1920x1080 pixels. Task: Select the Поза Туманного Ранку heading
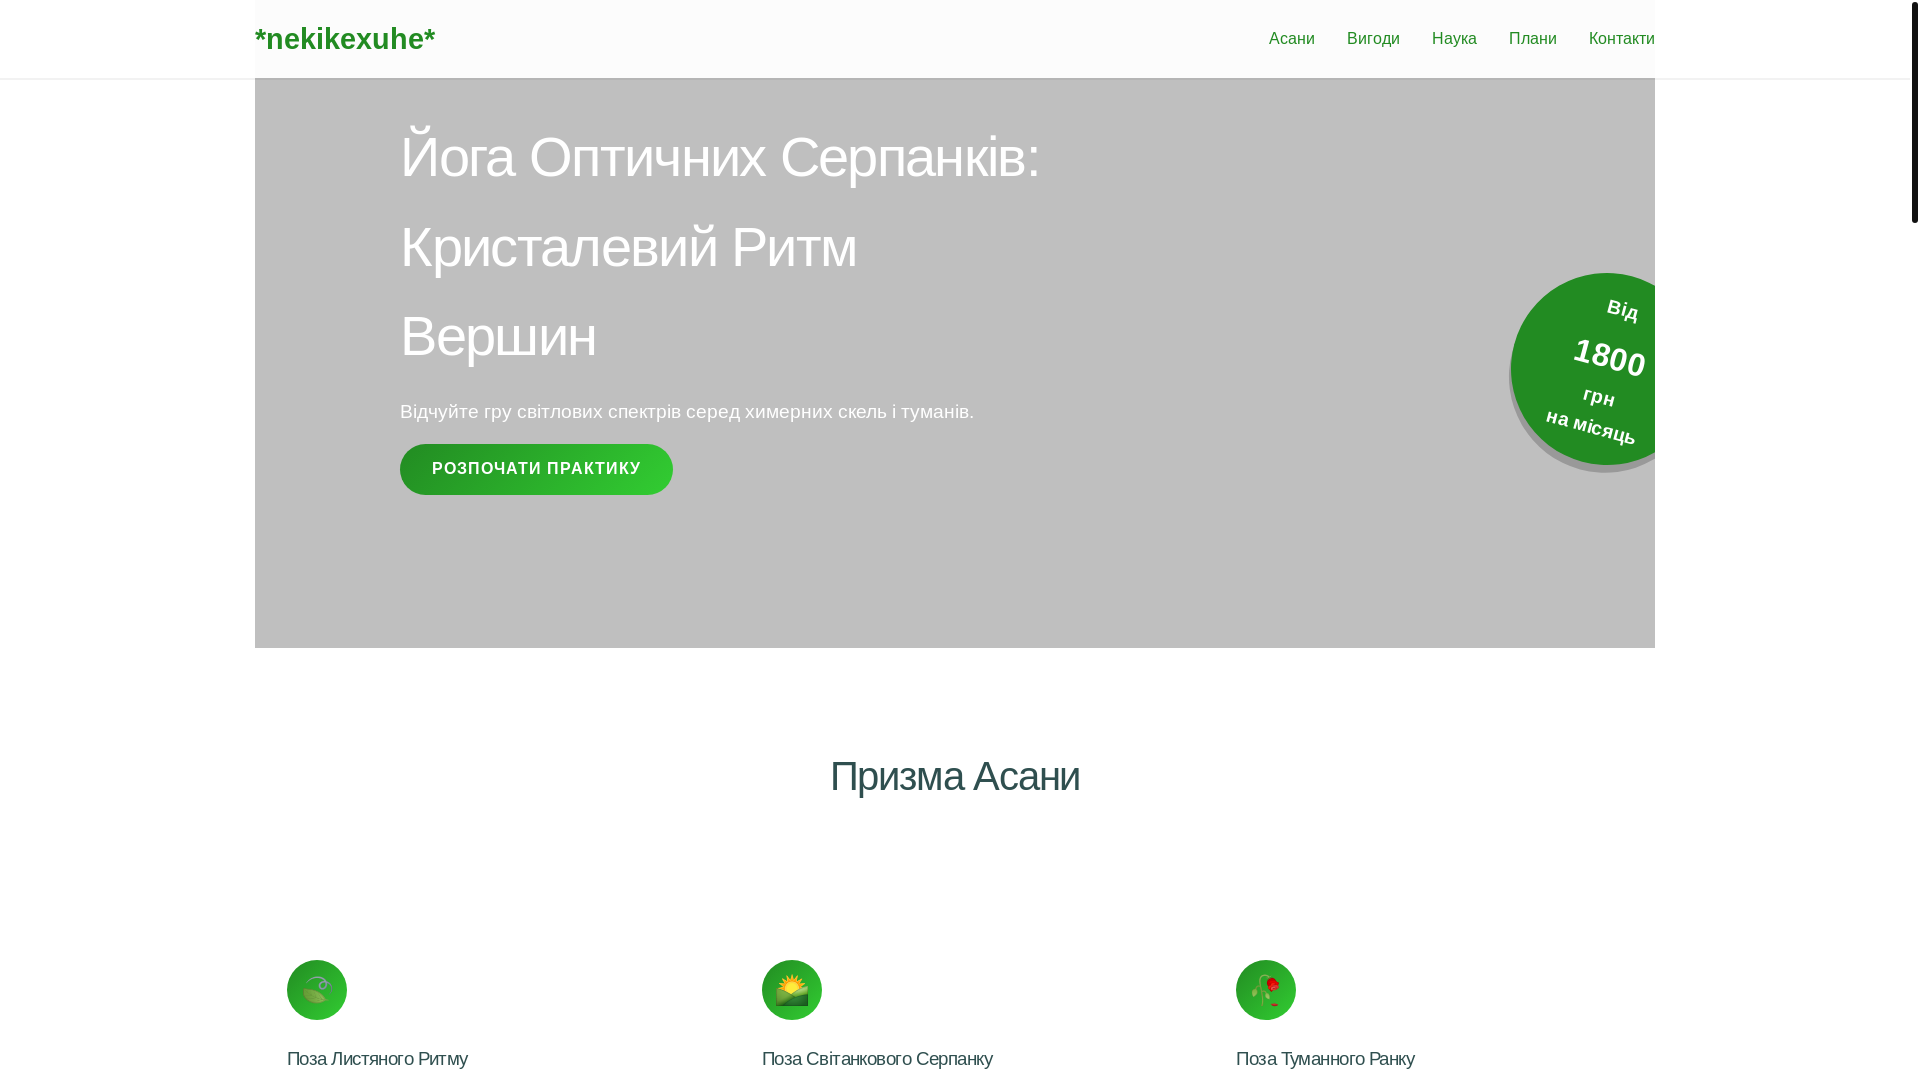(1325, 1059)
